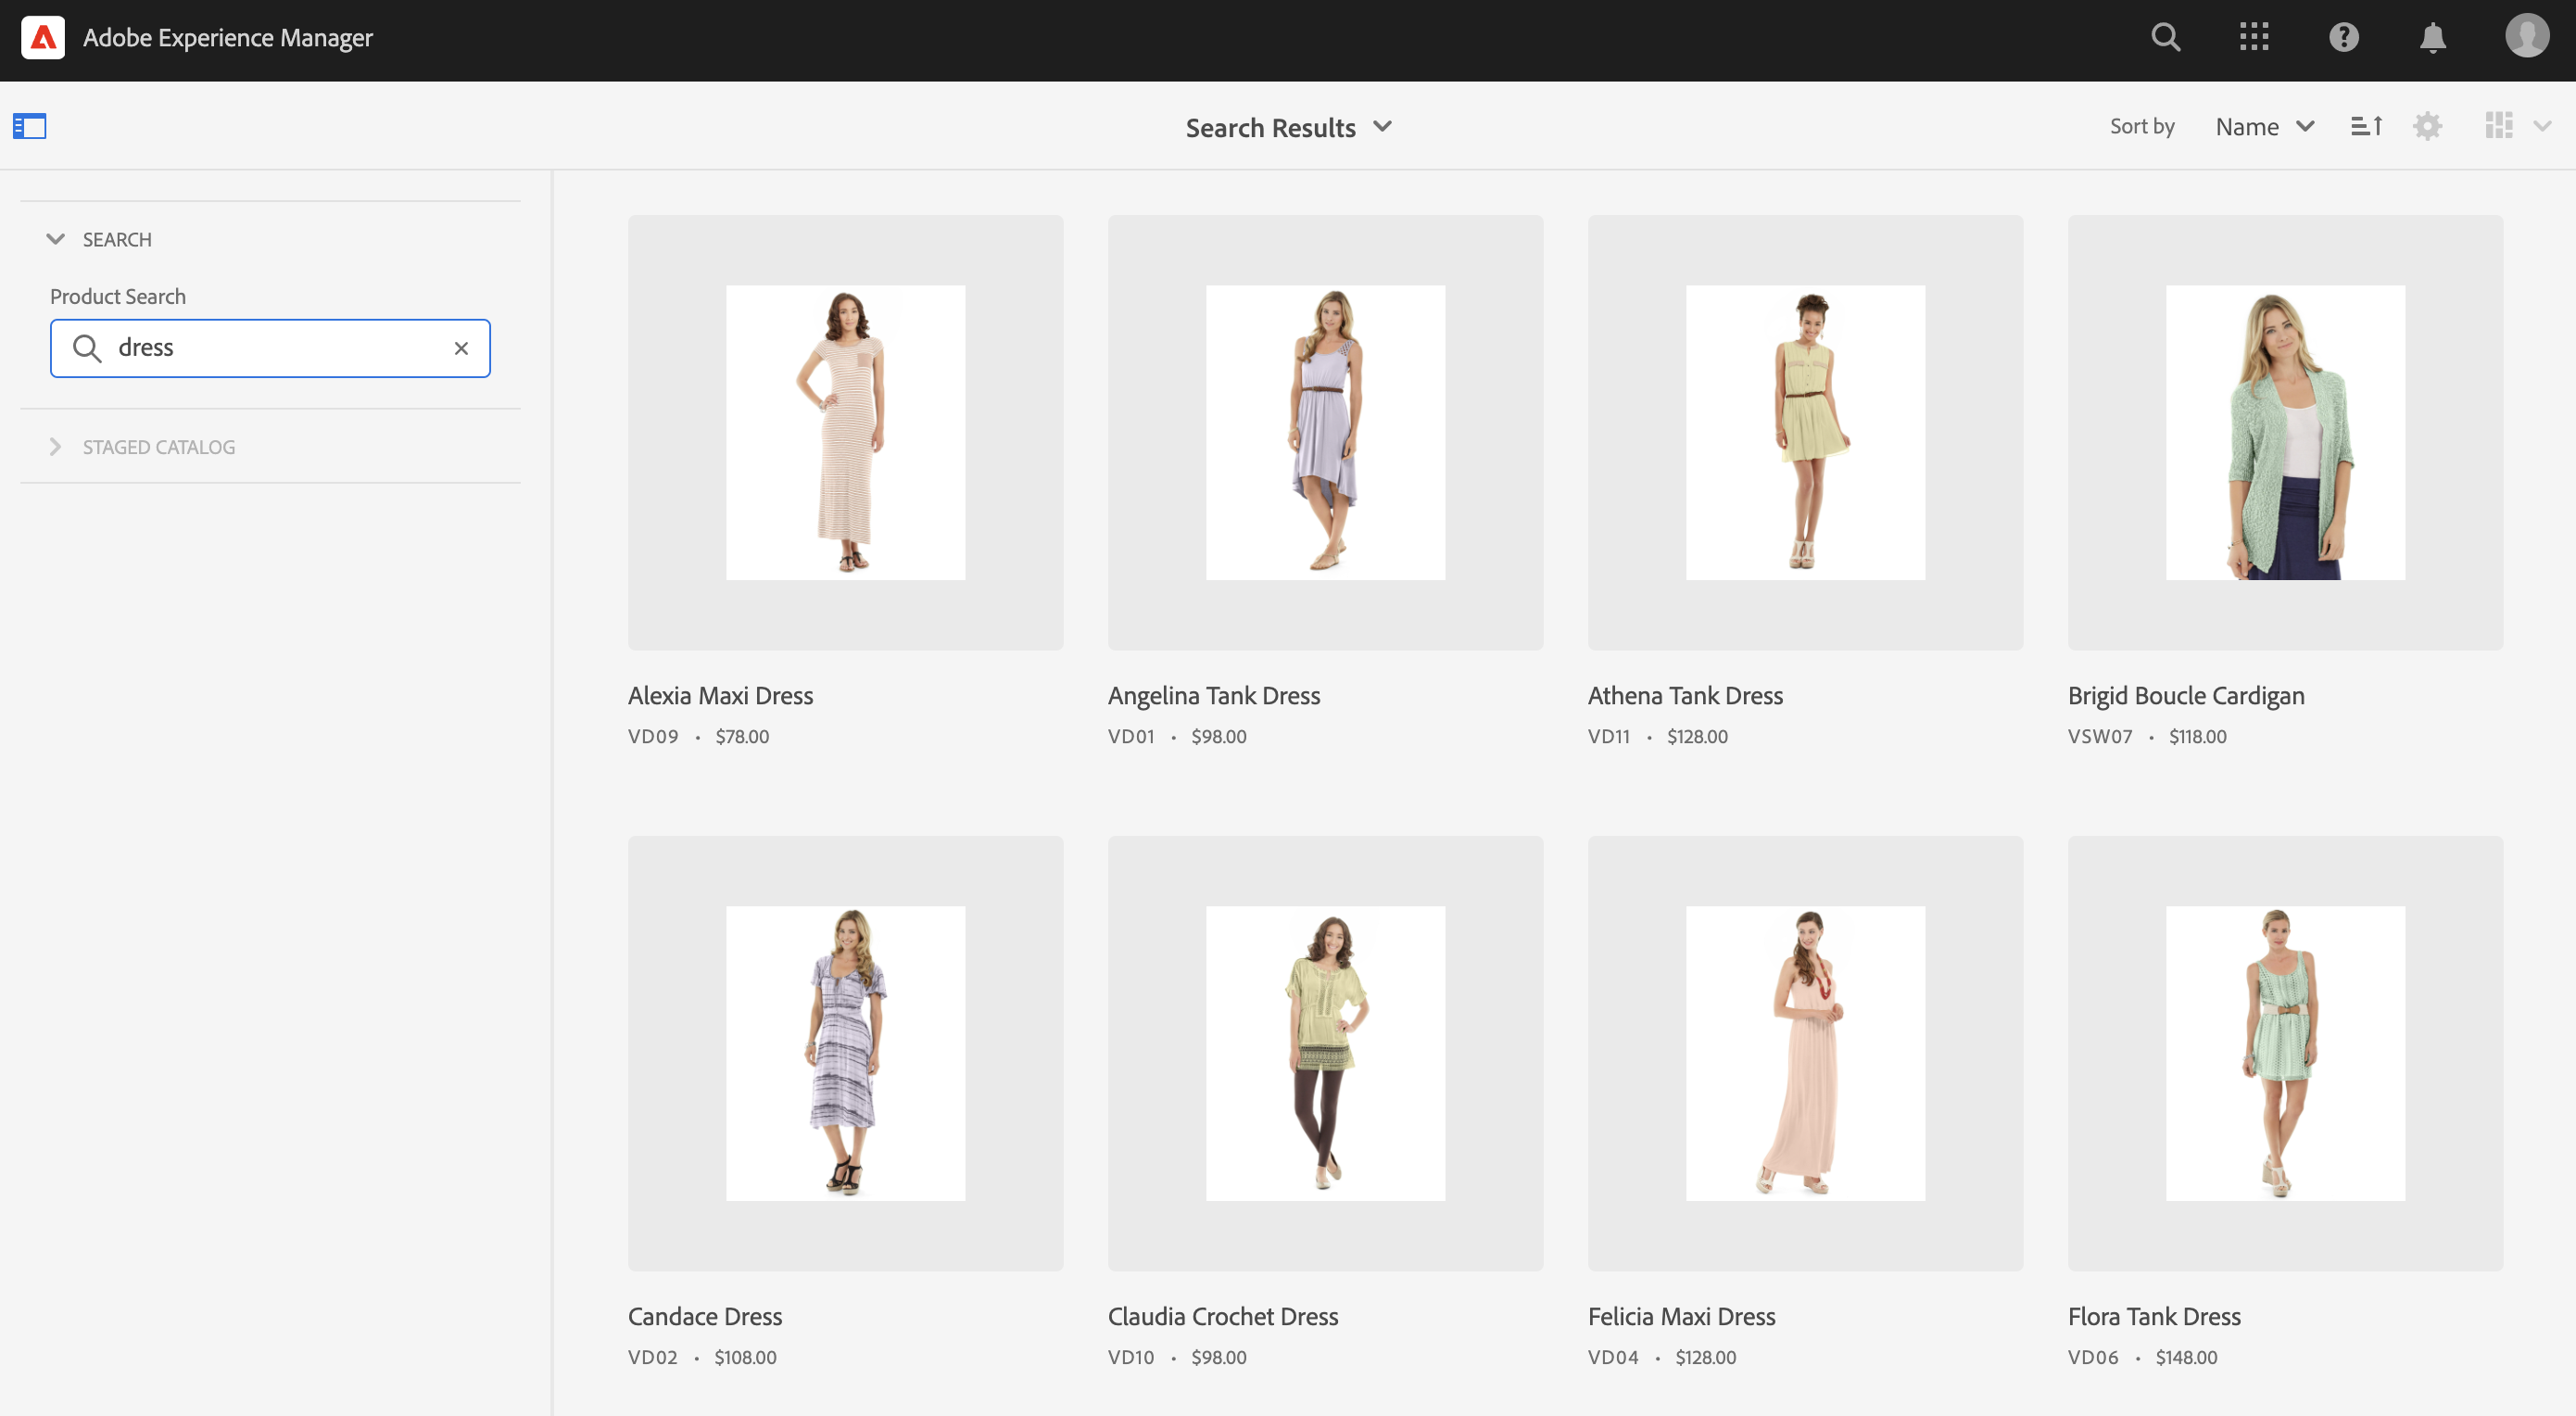
Task: Clear the Product Search text field
Action: click(x=461, y=348)
